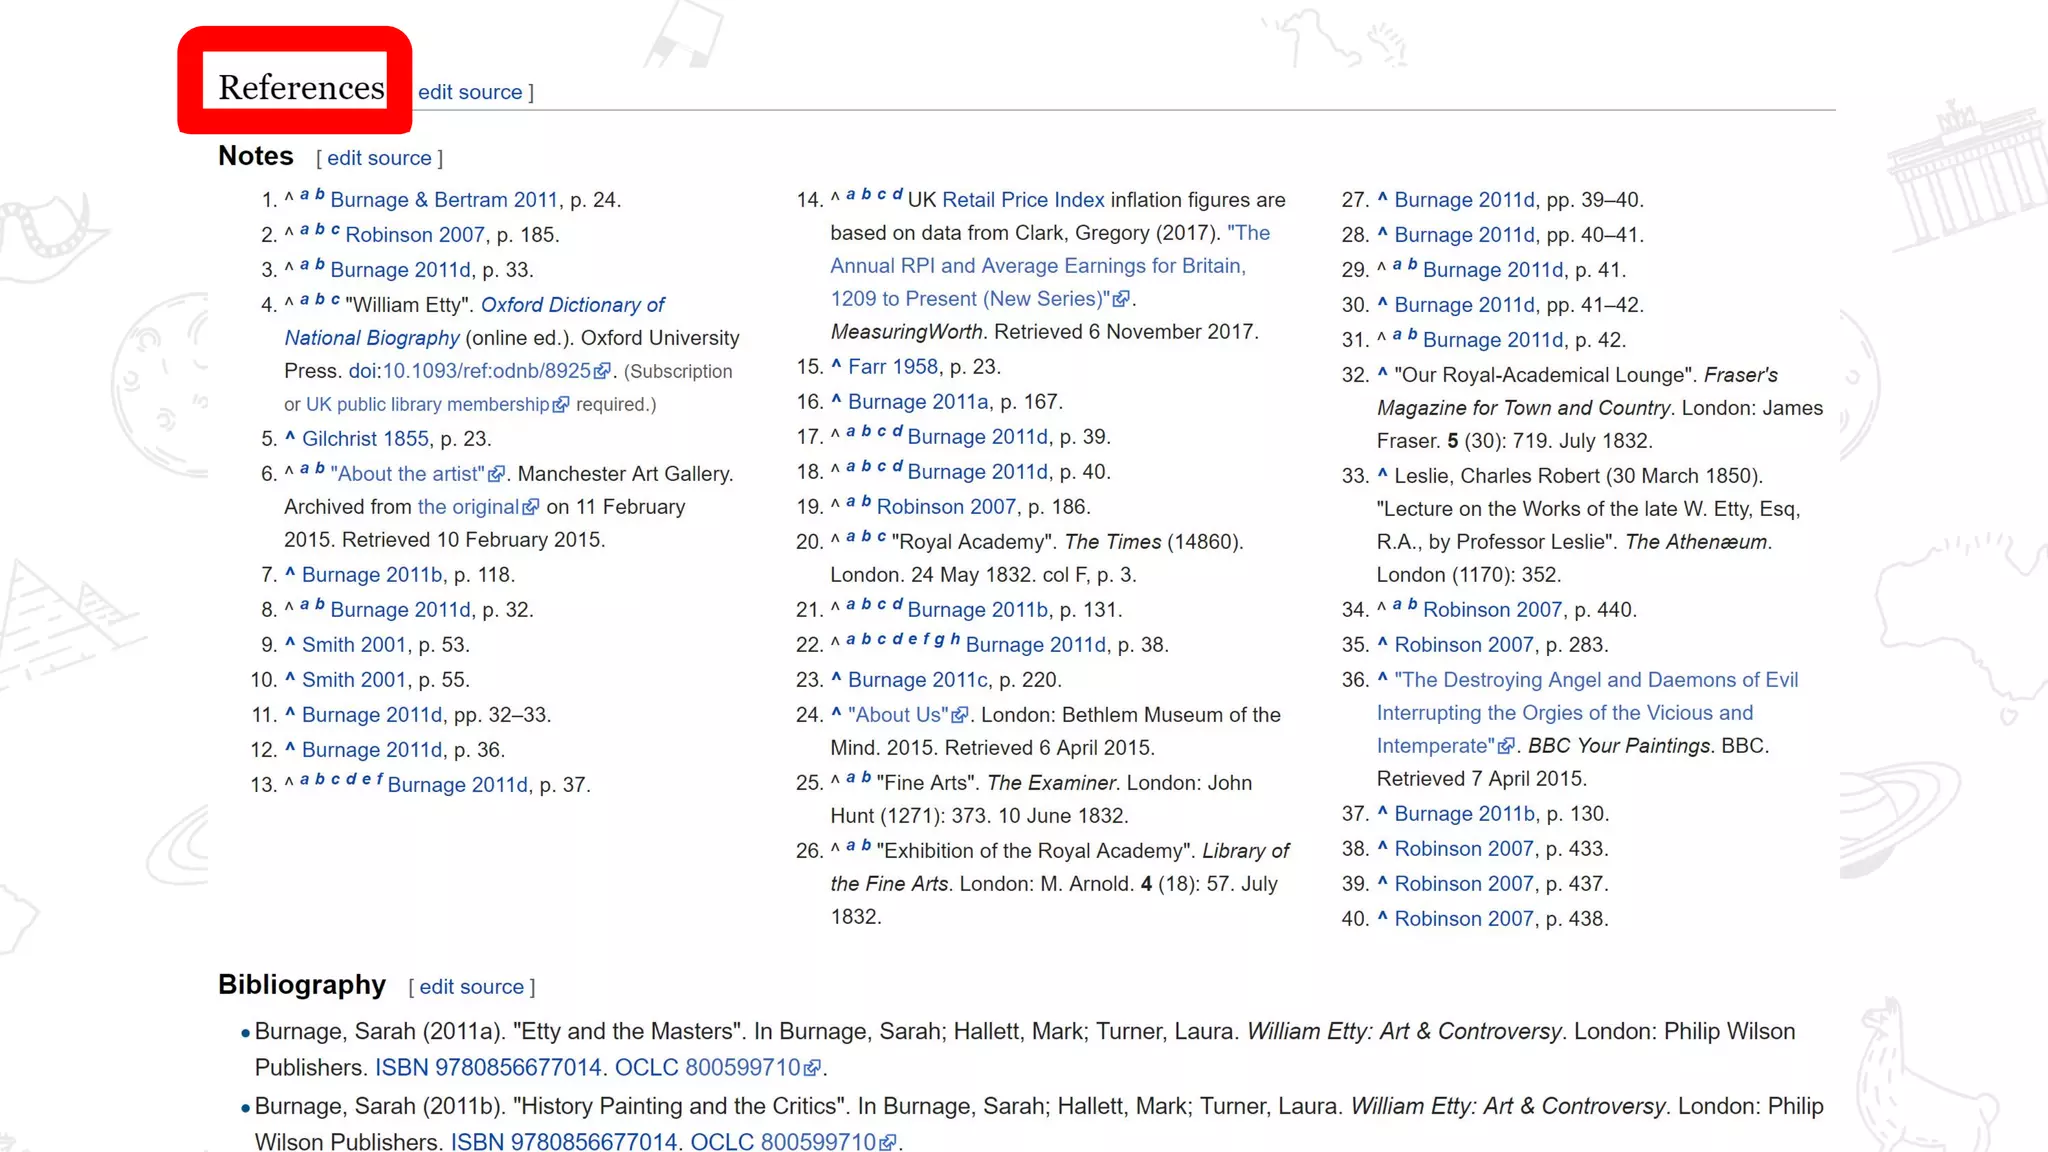Image resolution: width=2048 pixels, height=1152 pixels.
Task: Edit source of the References heading
Action: [470, 92]
